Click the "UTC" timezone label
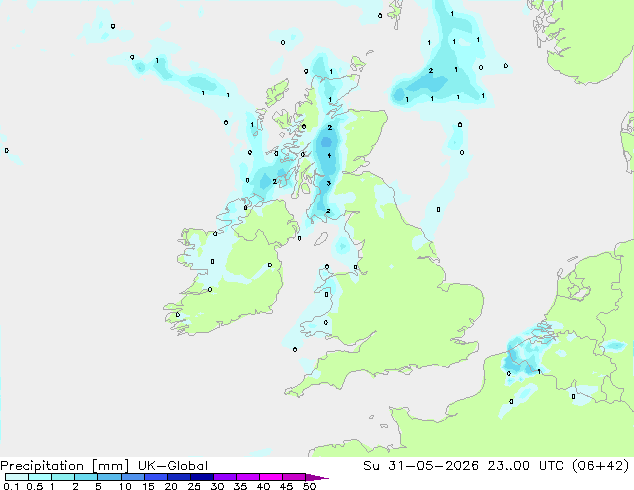The width and height of the screenshot is (634, 490). 551,466
